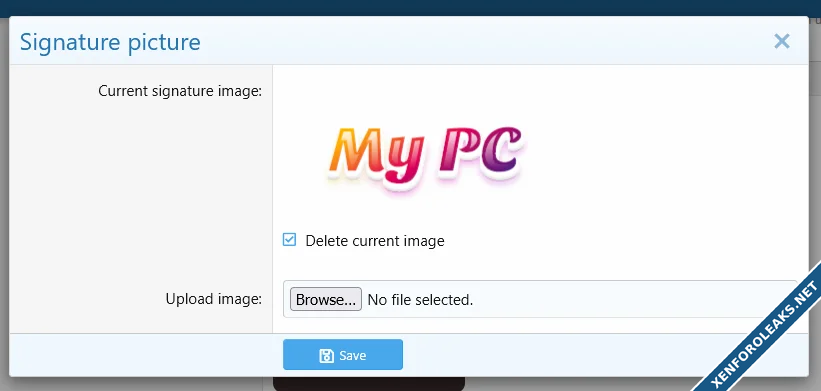The height and width of the screenshot is (391, 821).
Task: Save the signature picture settings
Action: tap(343, 355)
